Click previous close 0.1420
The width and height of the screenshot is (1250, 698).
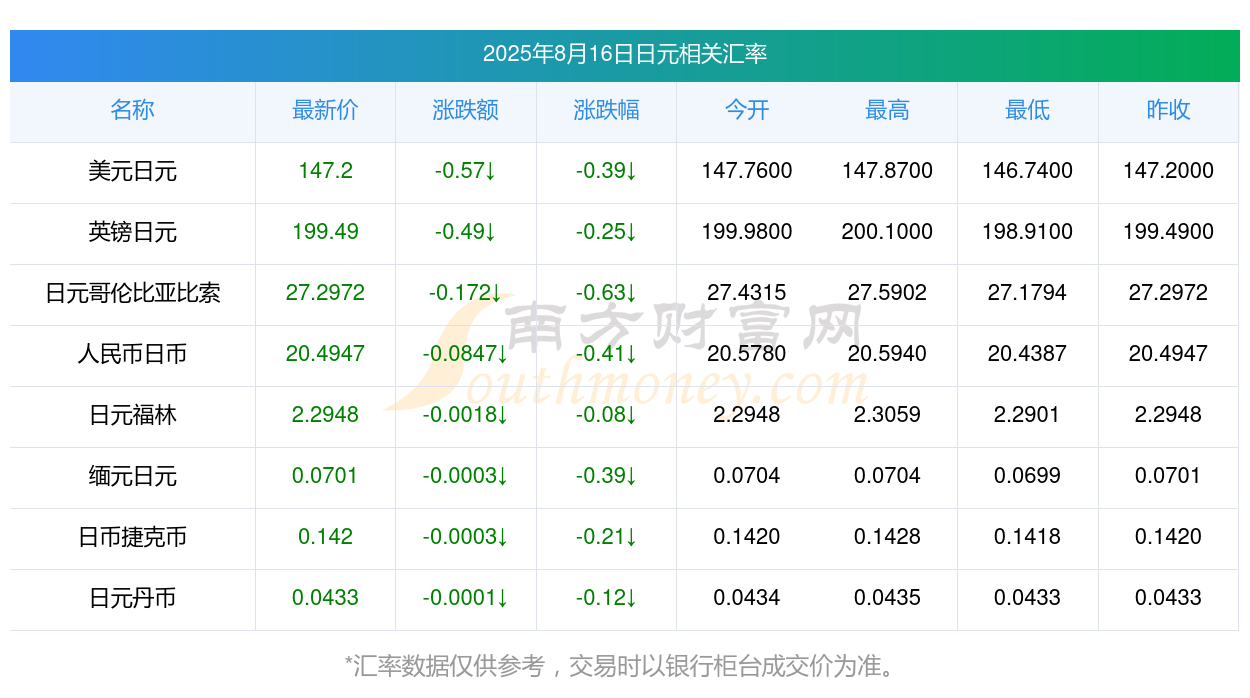(1168, 537)
